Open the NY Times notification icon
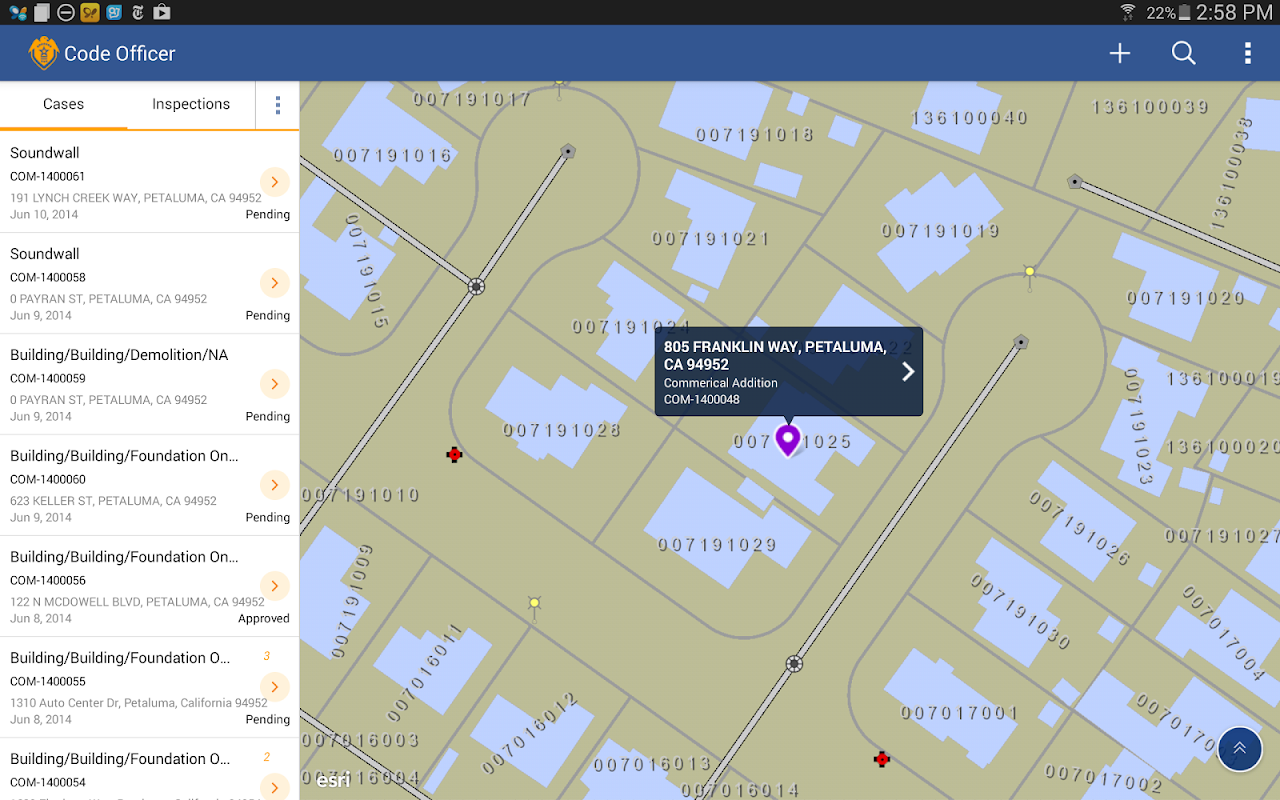 [x=138, y=12]
